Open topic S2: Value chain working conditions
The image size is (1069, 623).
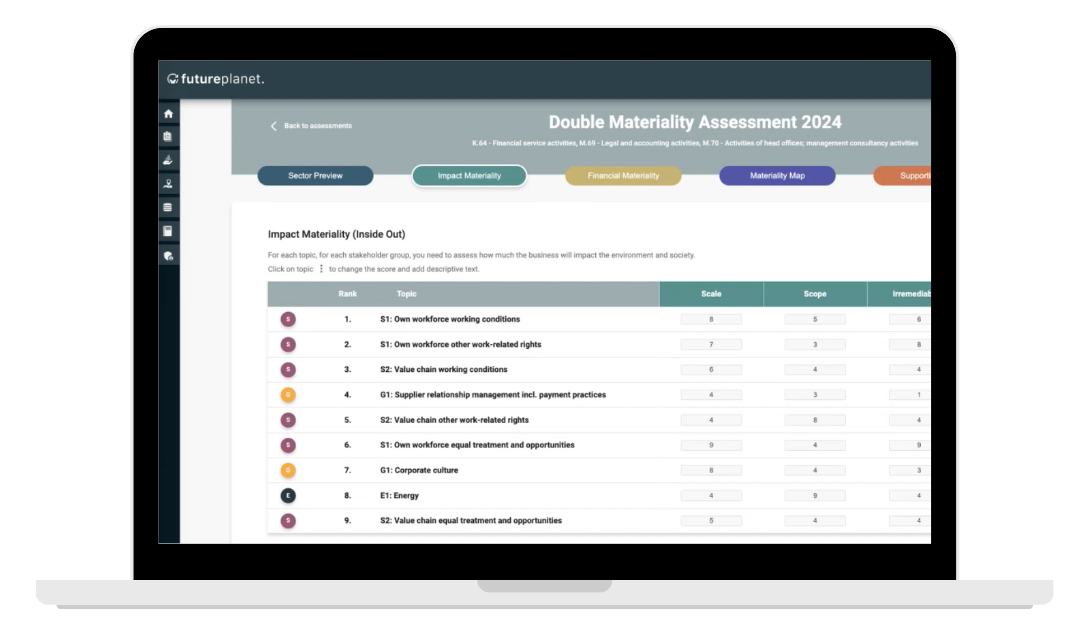click(x=444, y=369)
